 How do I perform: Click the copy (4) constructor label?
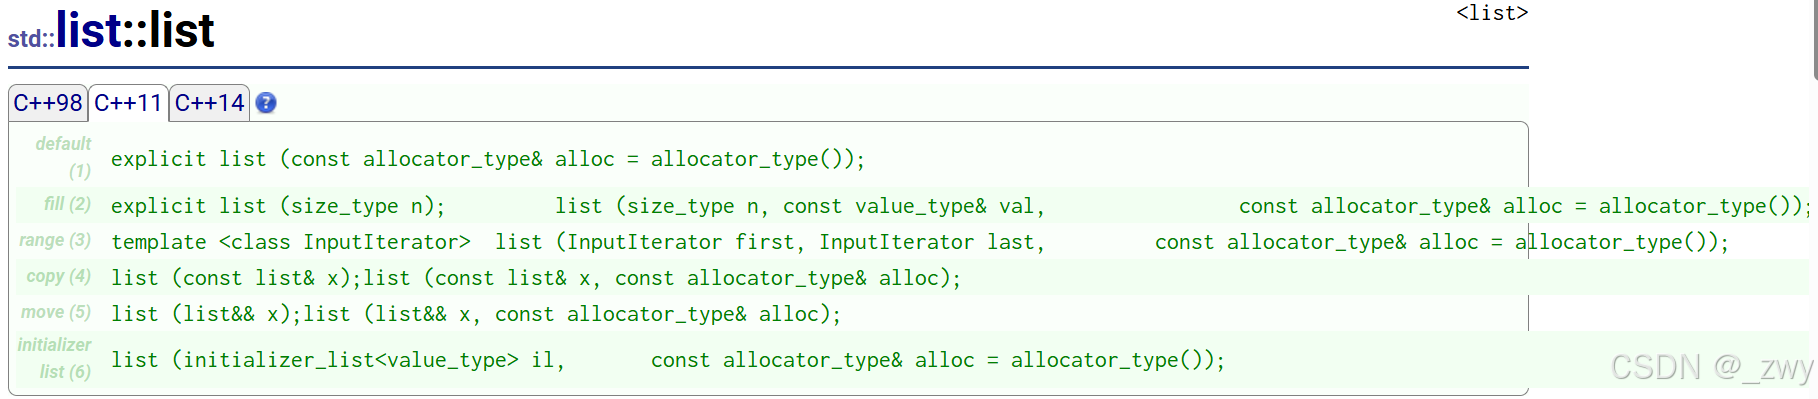pos(59,276)
